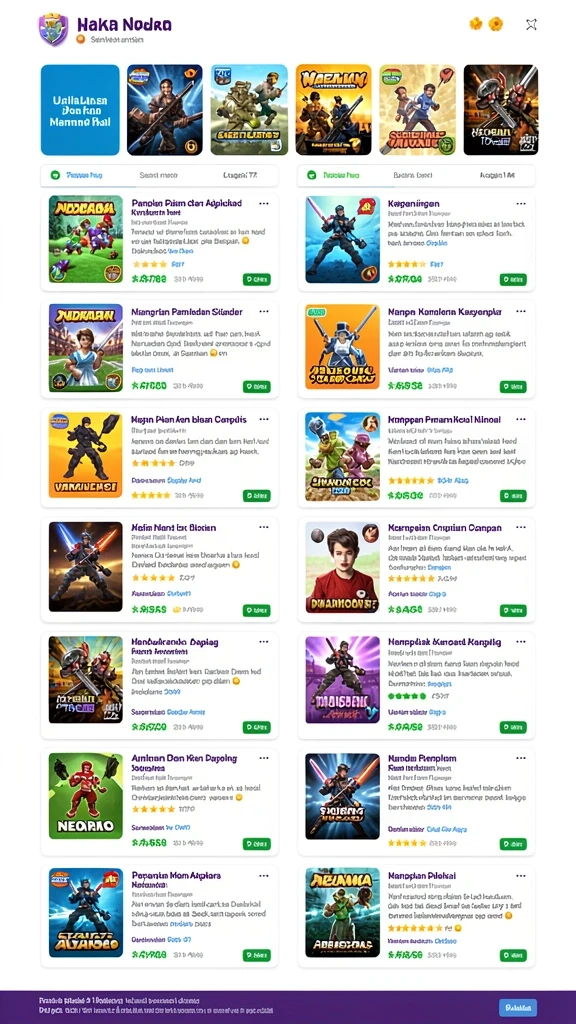576x1024 pixels.
Task: Select the middle tab in left tab bar
Action: (x=158, y=175)
